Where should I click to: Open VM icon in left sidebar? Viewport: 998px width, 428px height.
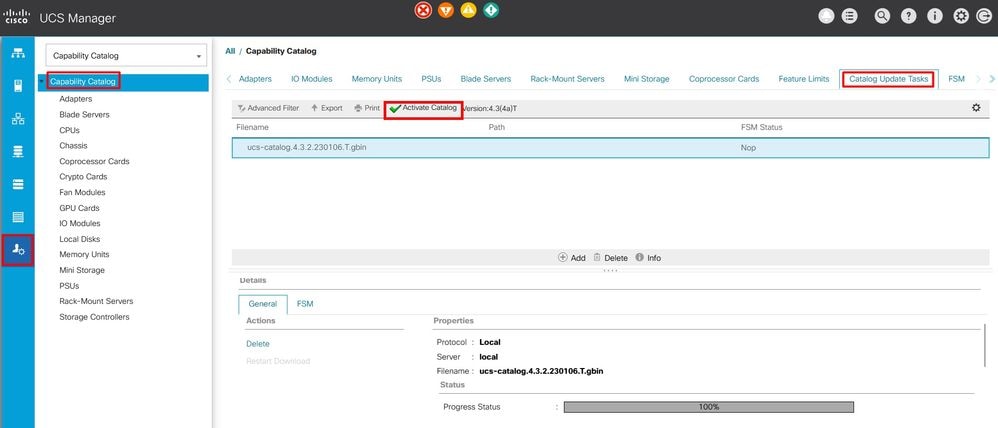click(x=18, y=185)
